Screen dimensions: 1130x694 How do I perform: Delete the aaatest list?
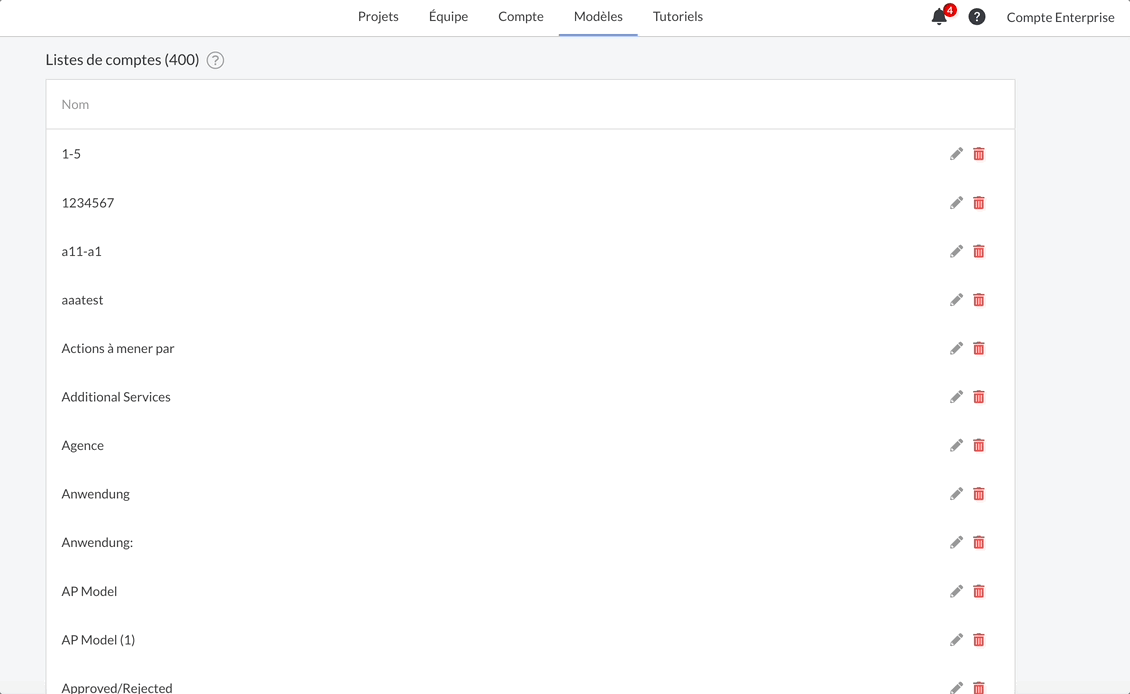[x=979, y=300]
